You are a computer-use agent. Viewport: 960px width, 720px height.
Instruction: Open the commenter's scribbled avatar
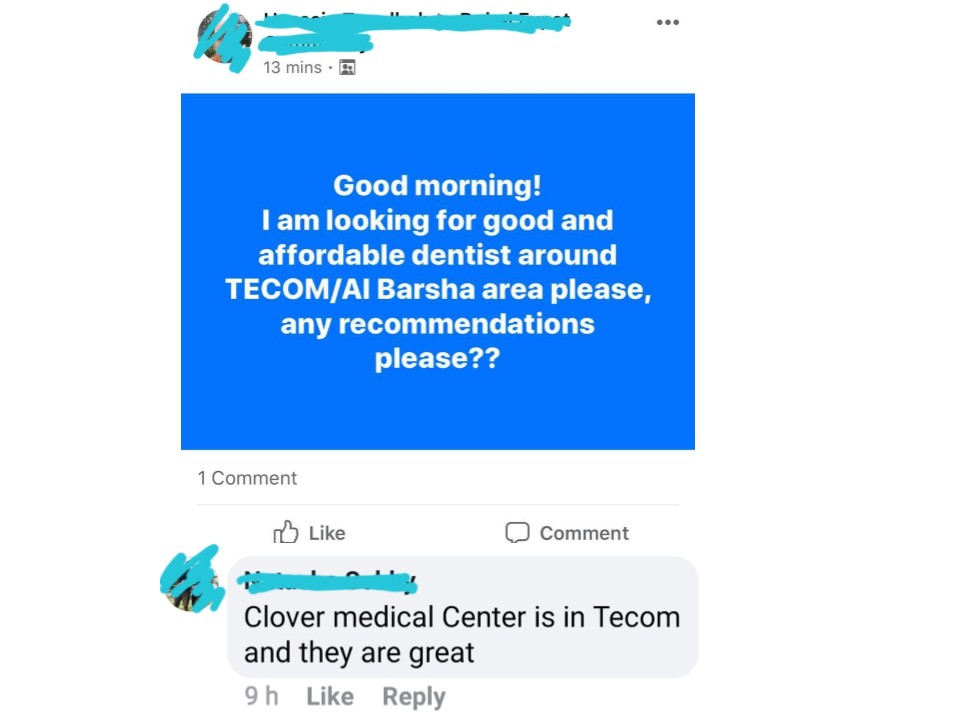click(x=192, y=579)
